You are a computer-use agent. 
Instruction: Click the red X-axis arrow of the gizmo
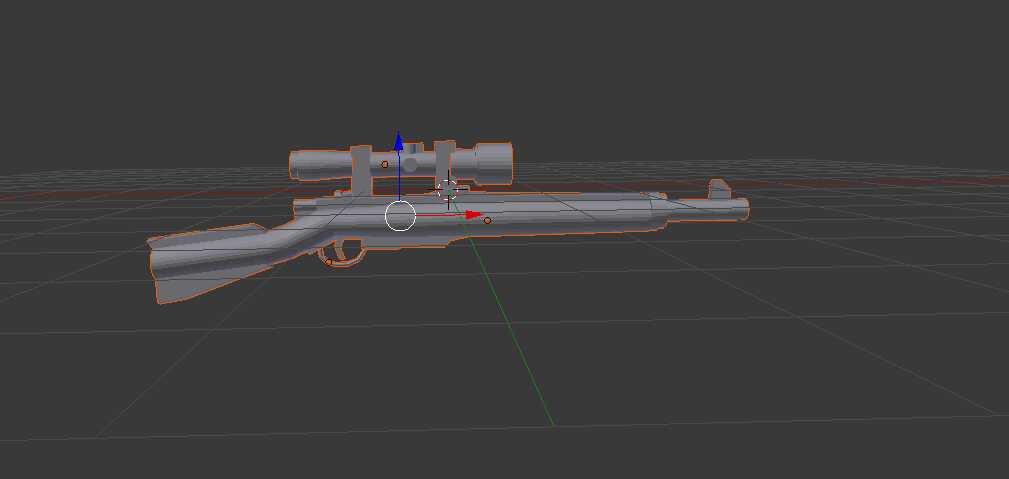471,214
